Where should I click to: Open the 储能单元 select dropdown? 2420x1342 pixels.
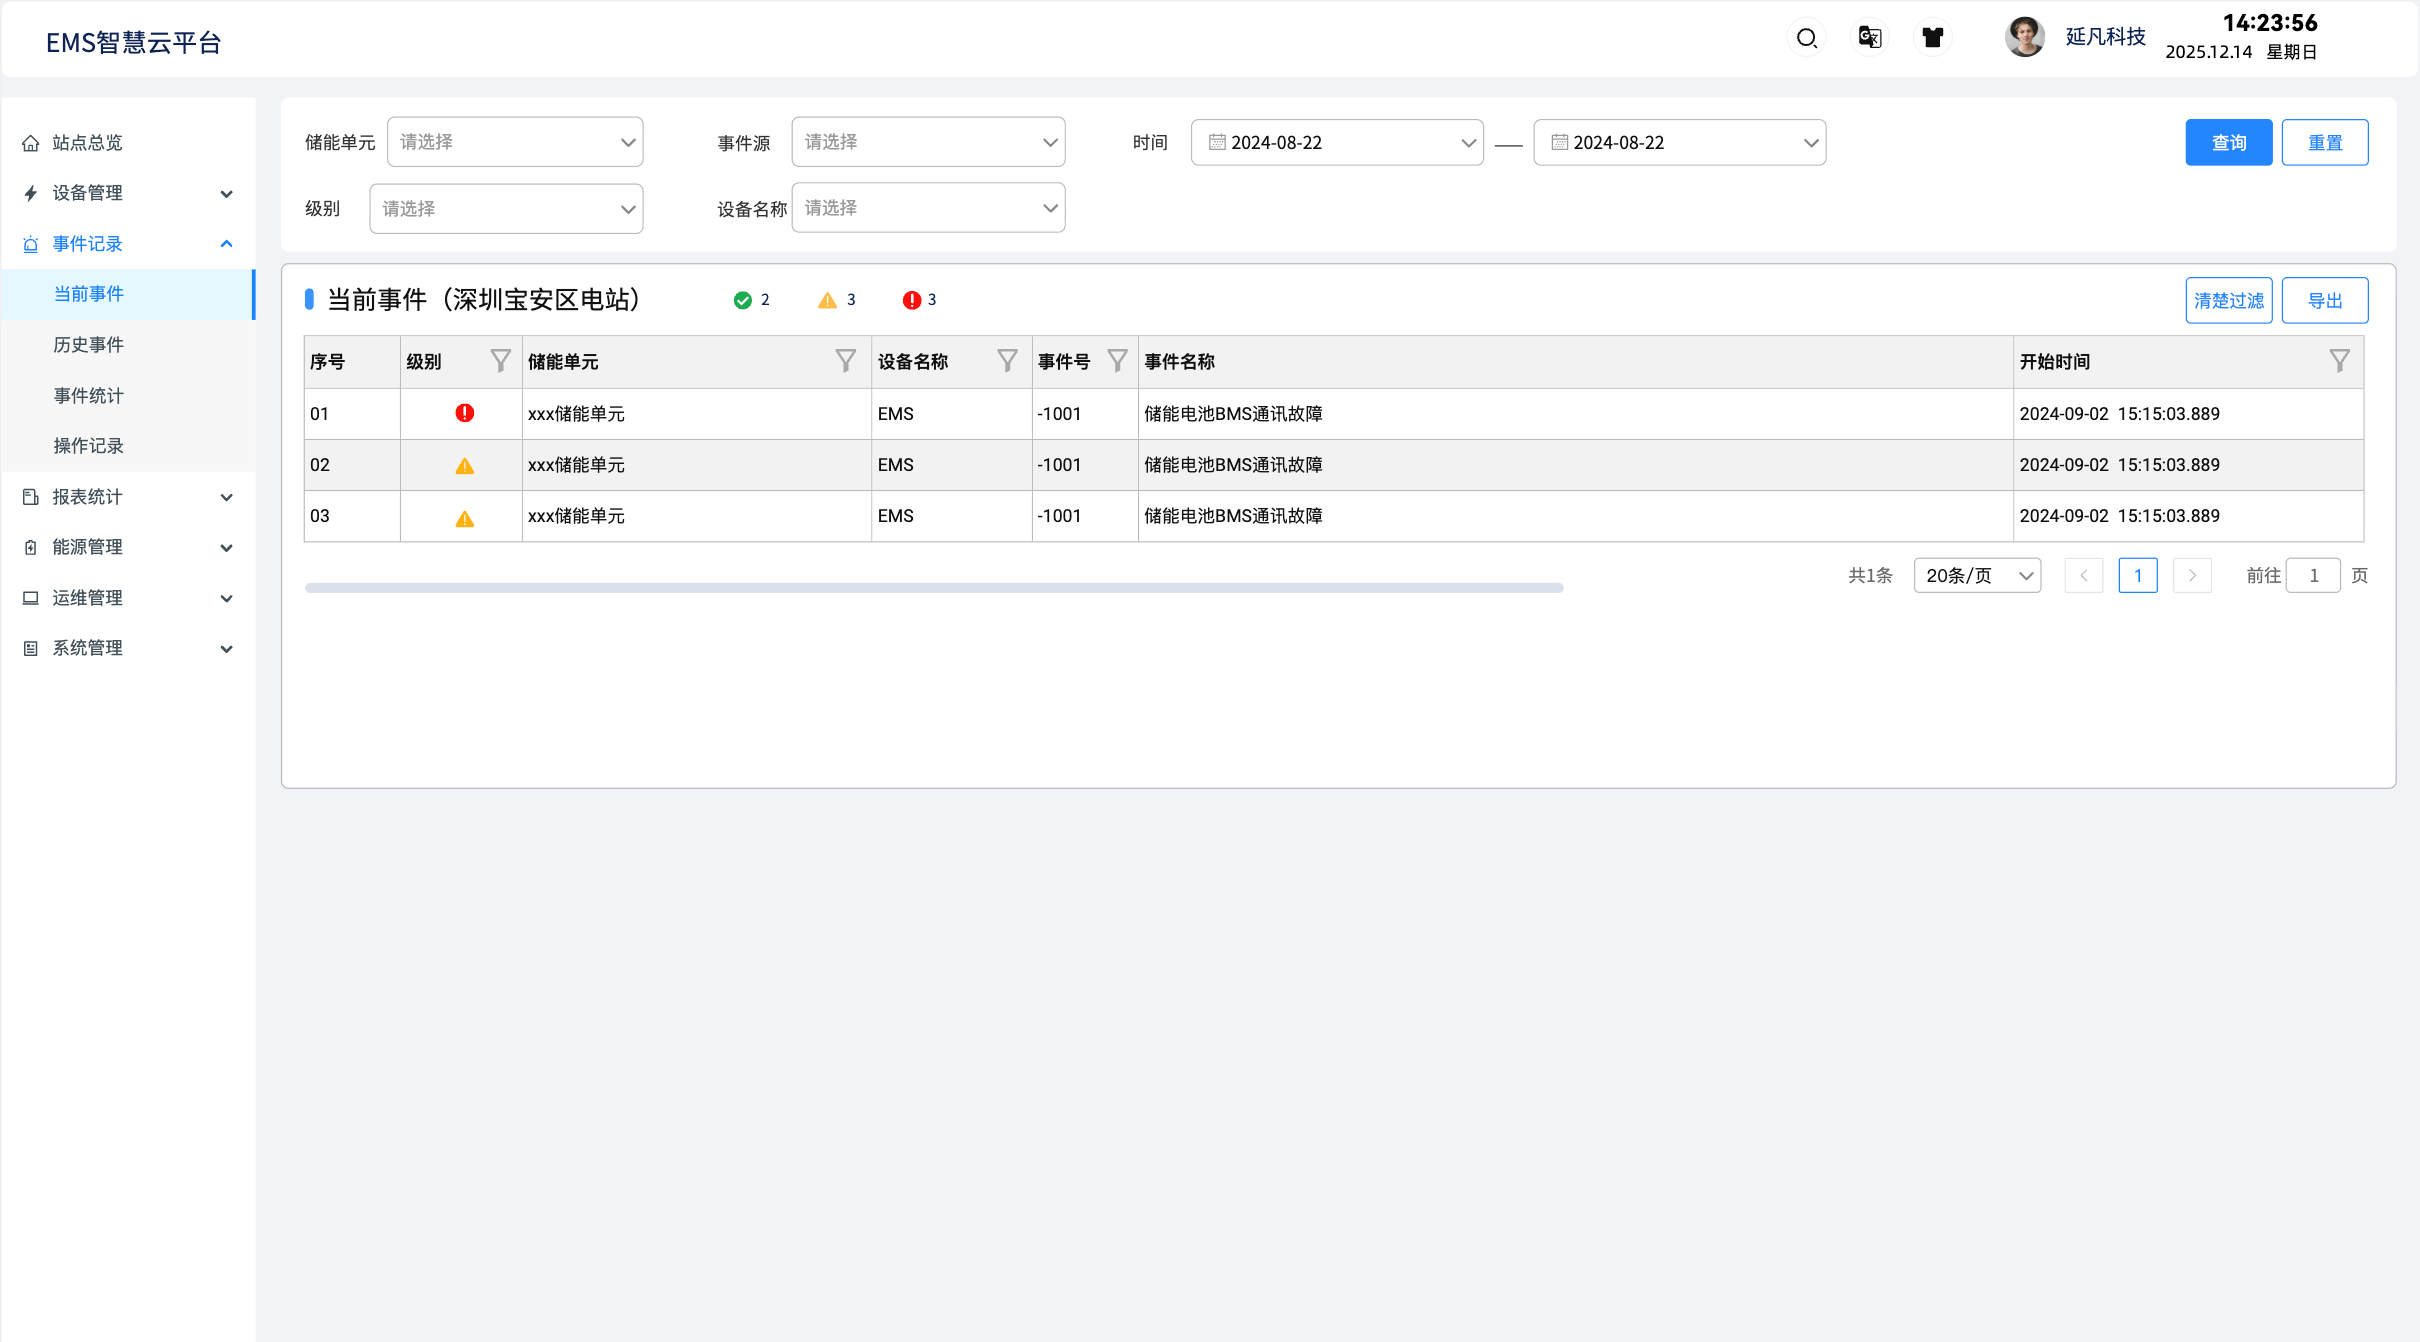coord(514,142)
